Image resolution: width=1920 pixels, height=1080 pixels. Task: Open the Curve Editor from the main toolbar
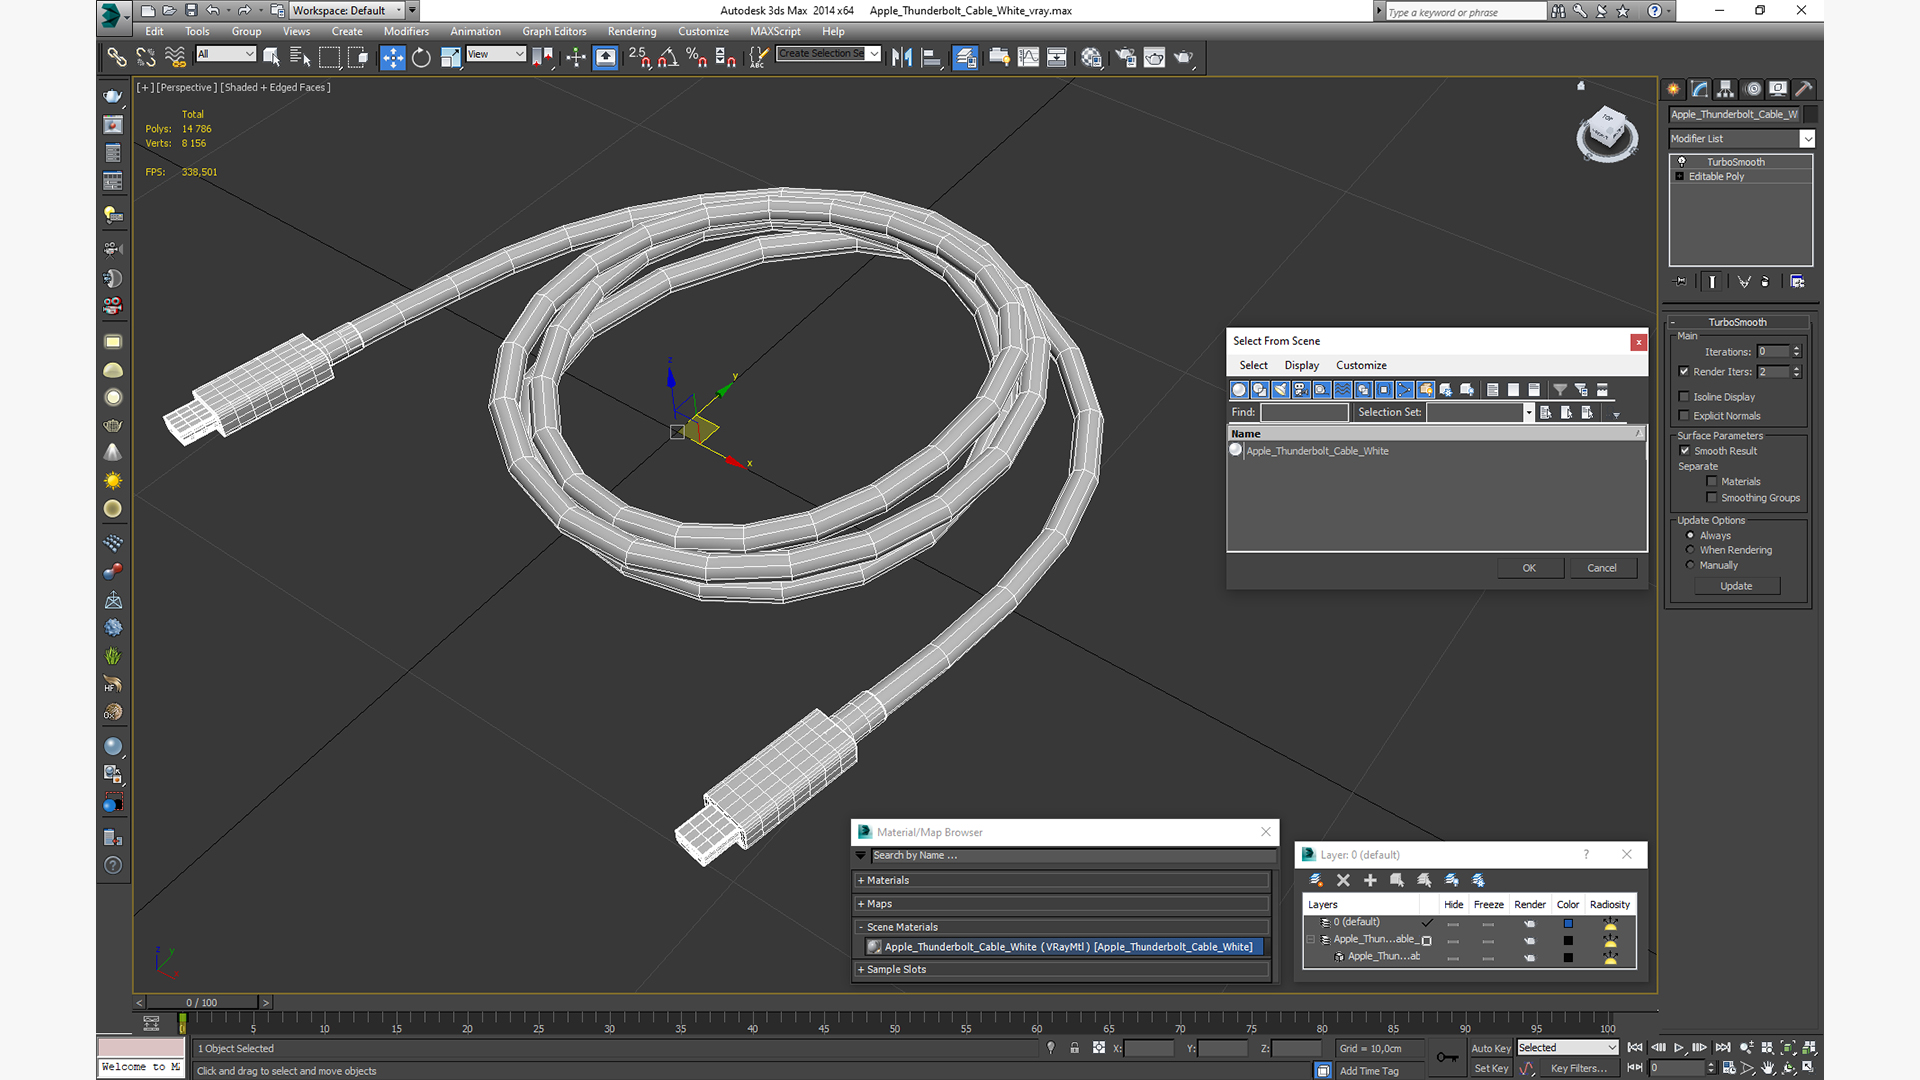(x=1028, y=57)
